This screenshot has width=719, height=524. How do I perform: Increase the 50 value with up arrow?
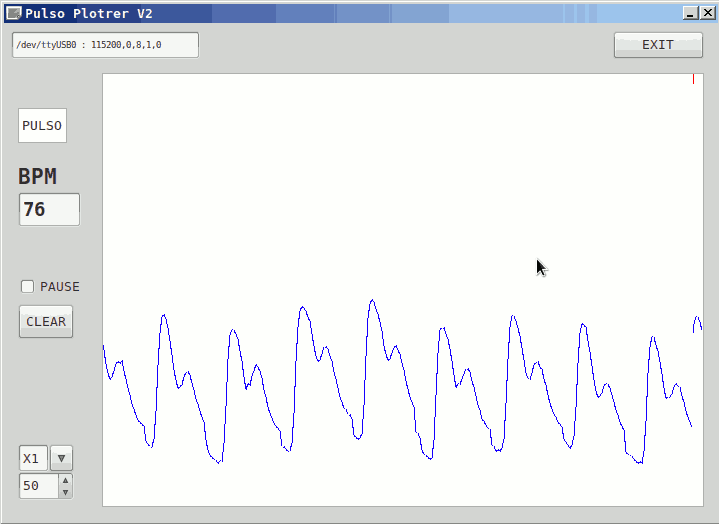(x=66, y=480)
